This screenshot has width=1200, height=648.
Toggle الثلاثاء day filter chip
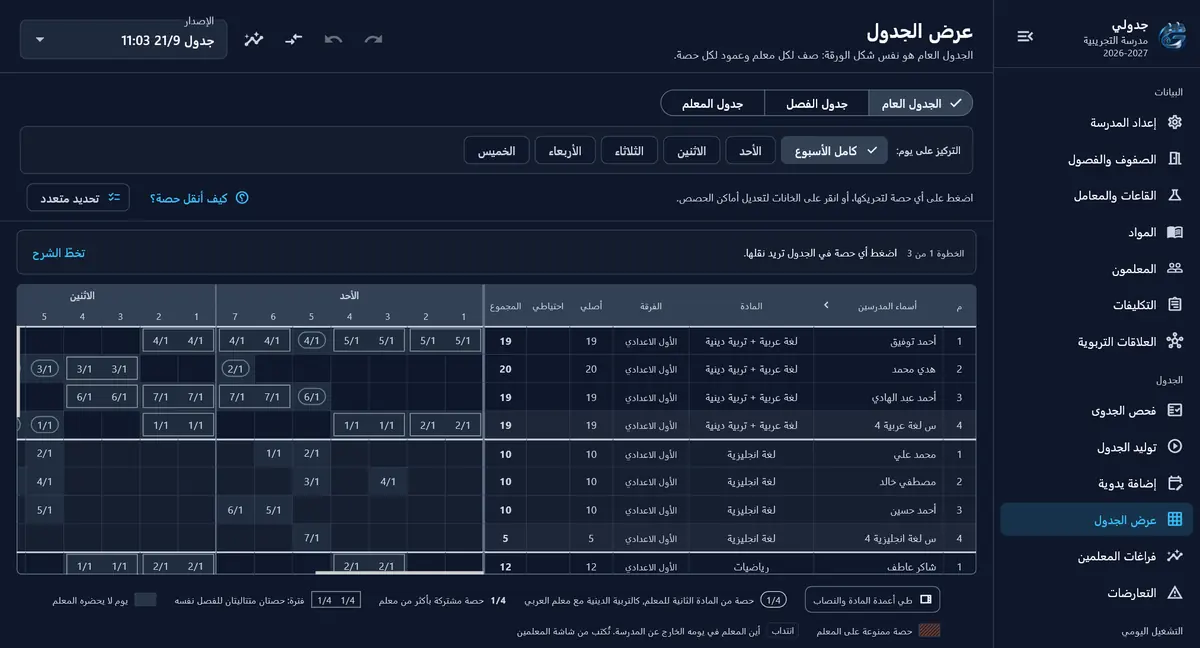tap(630, 151)
